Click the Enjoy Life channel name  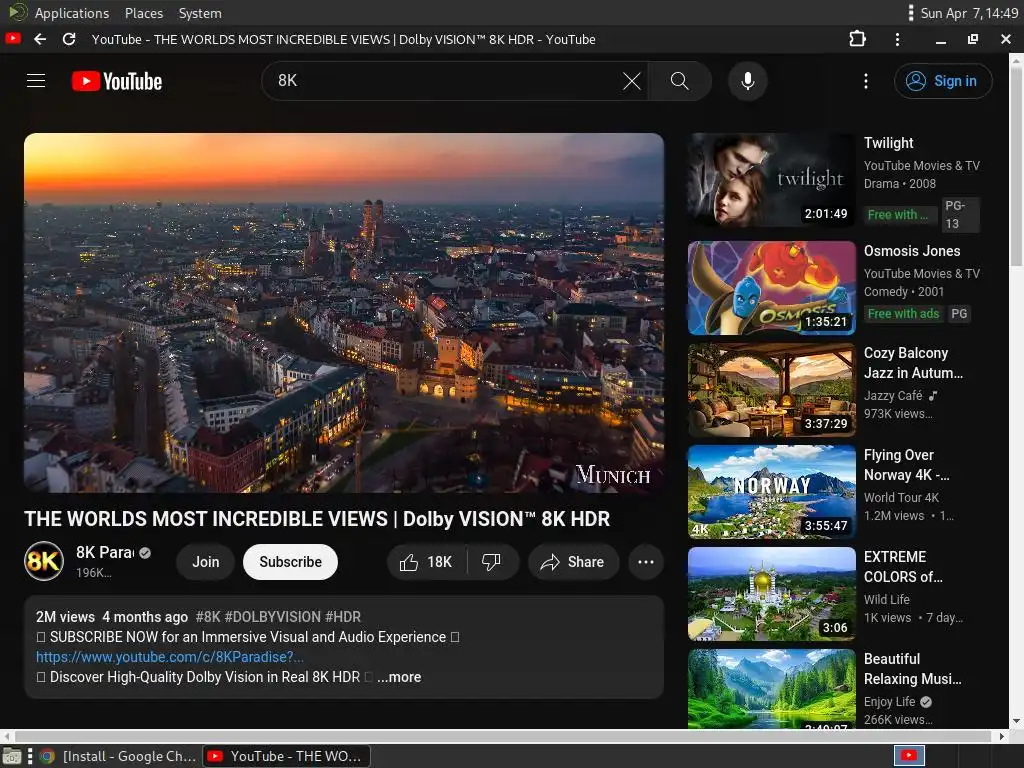pyautogui.click(x=889, y=701)
